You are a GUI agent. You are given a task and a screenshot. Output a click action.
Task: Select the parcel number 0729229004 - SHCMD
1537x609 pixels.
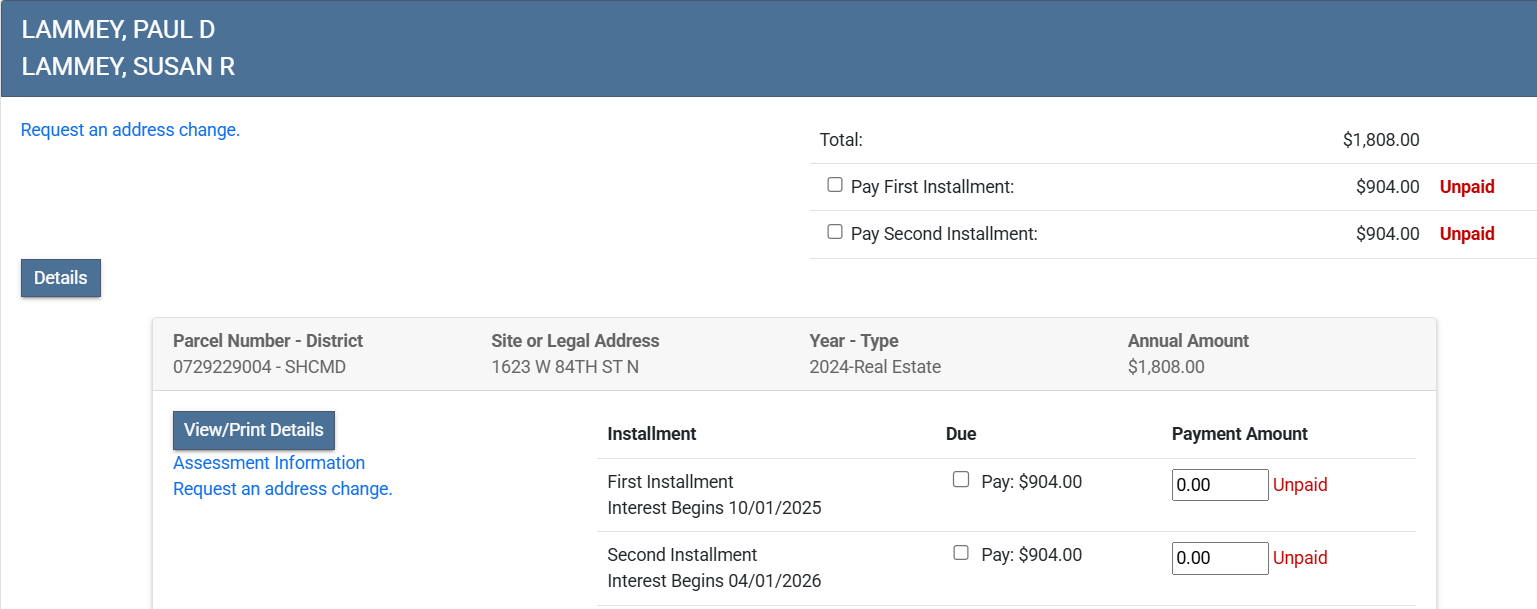tap(259, 367)
